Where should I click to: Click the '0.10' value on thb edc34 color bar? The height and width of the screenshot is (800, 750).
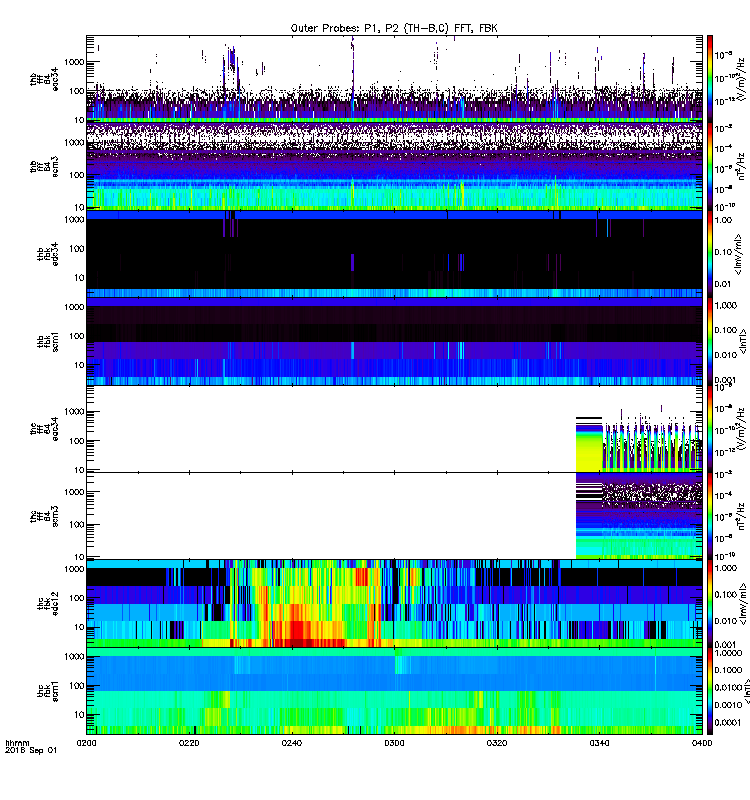click(723, 252)
